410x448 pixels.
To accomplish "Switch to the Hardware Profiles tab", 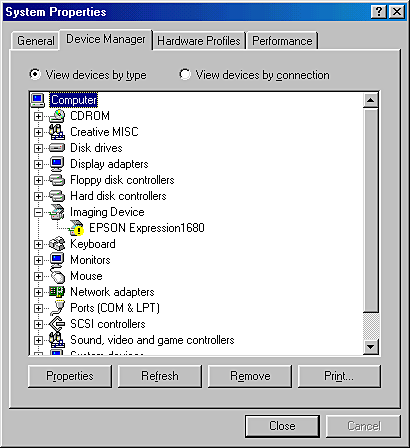I will point(199,41).
